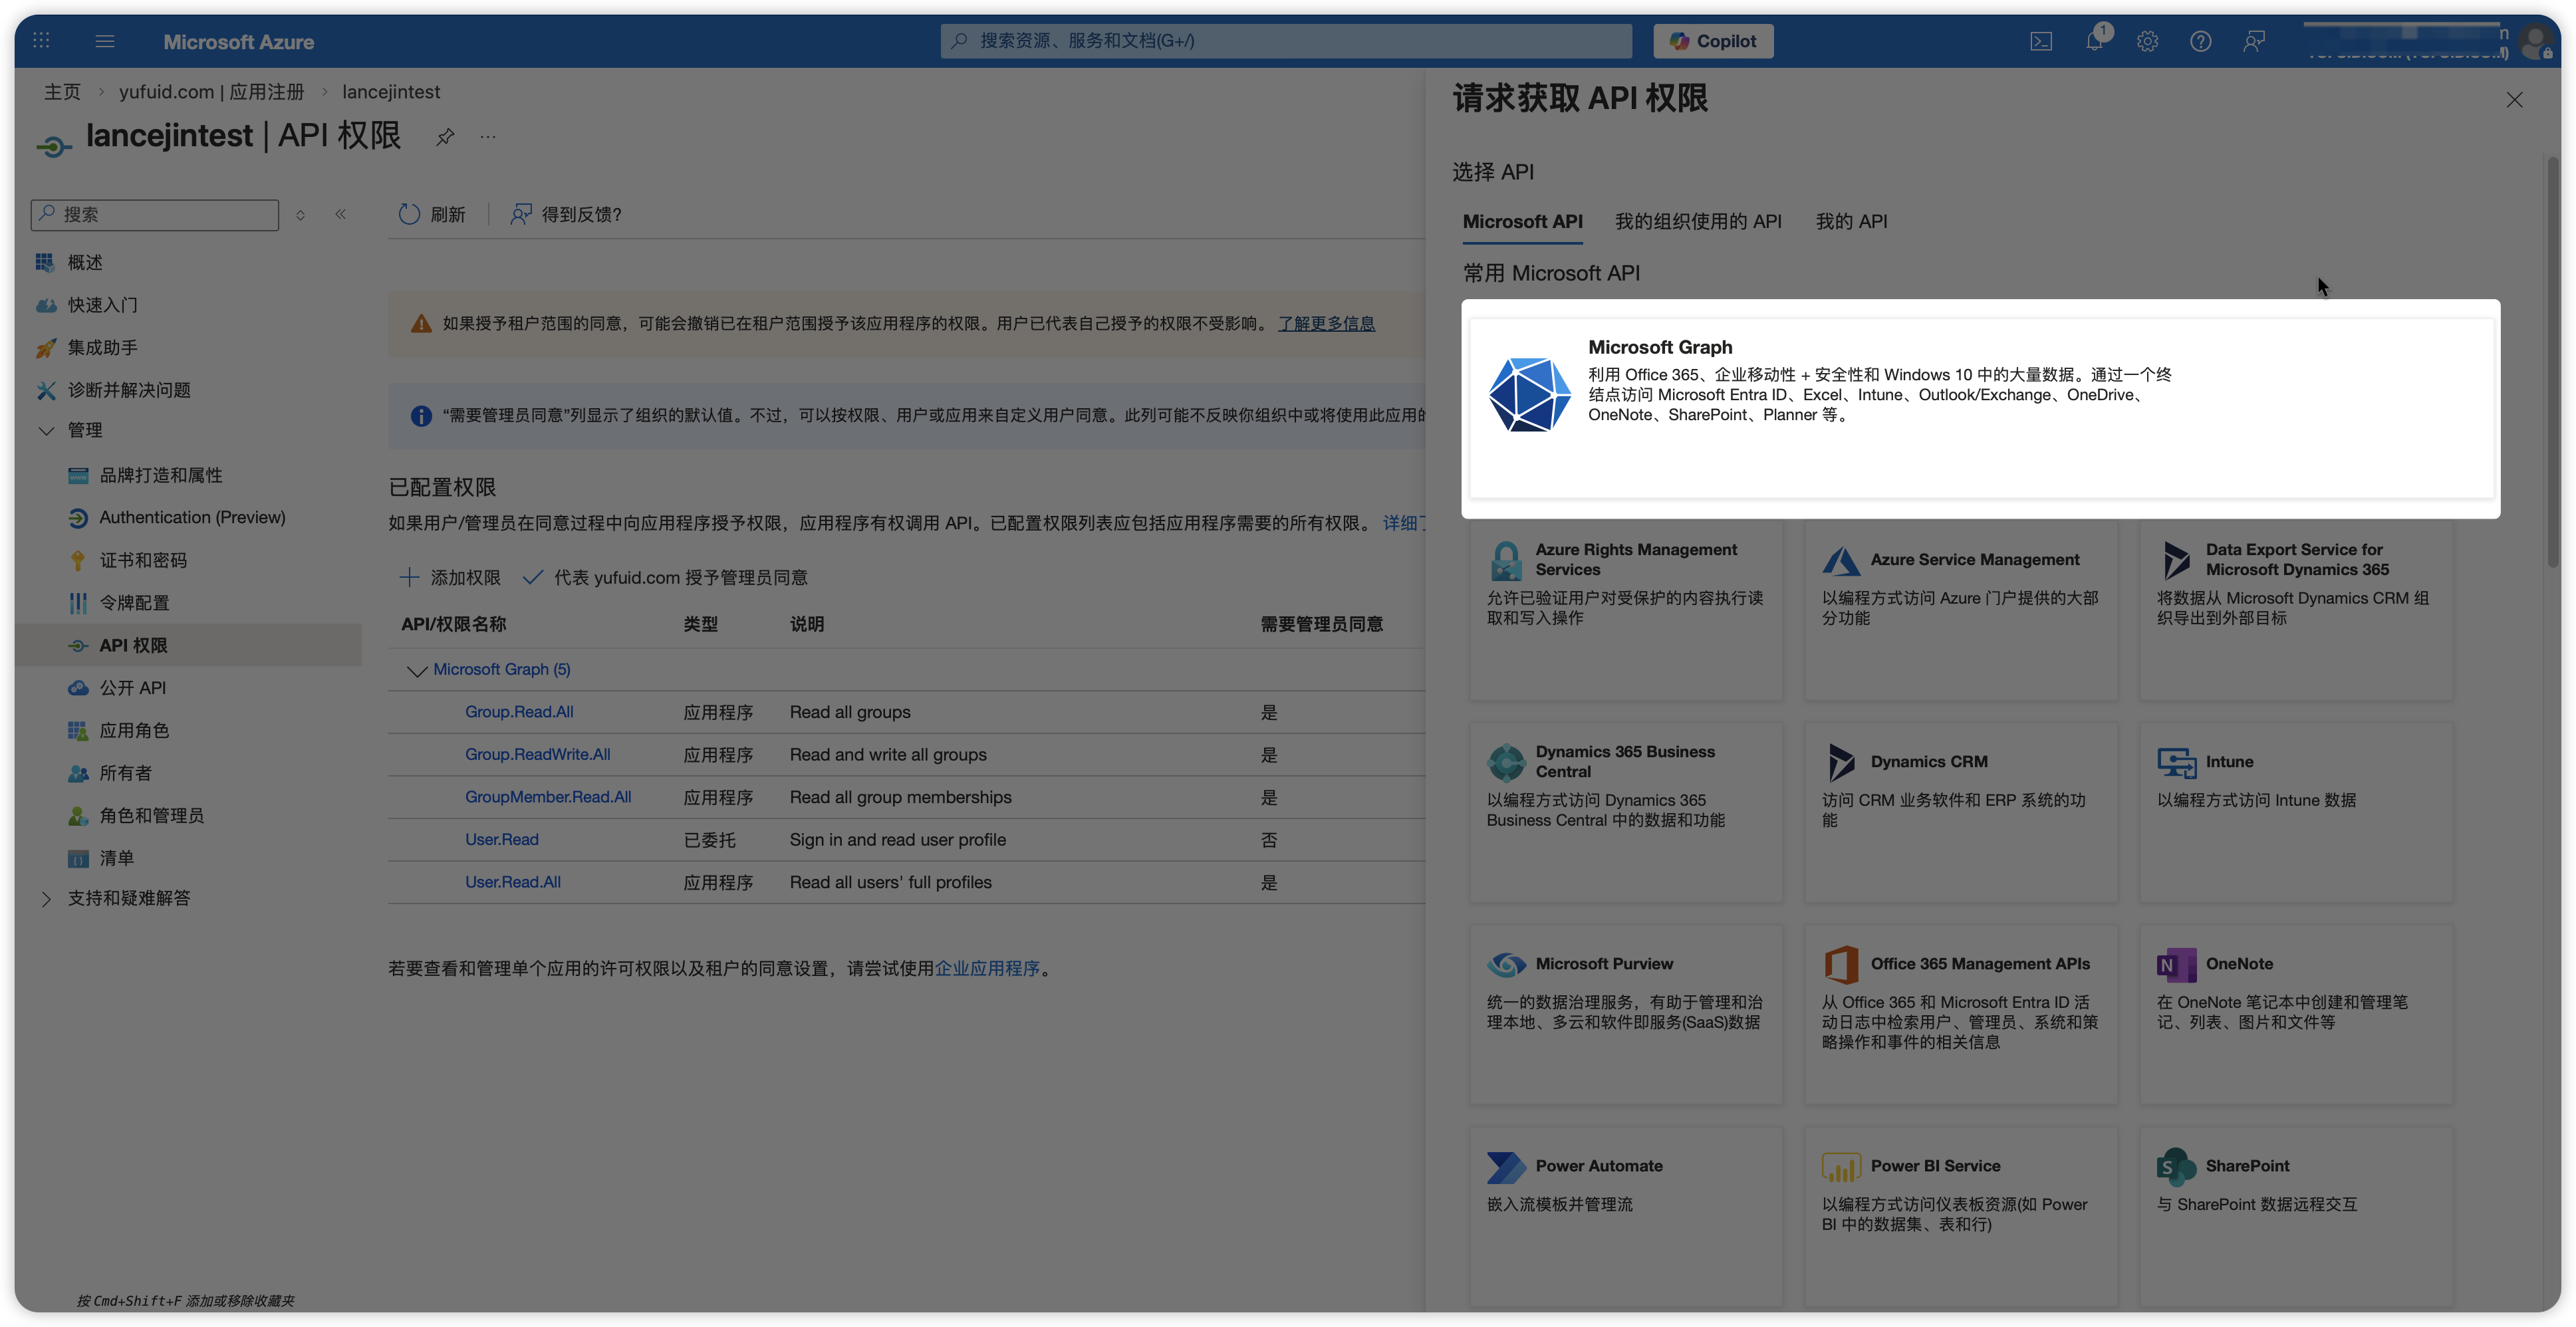
Task: Switch to the 我的组织使用的 API tab
Action: pyautogui.click(x=1698, y=222)
